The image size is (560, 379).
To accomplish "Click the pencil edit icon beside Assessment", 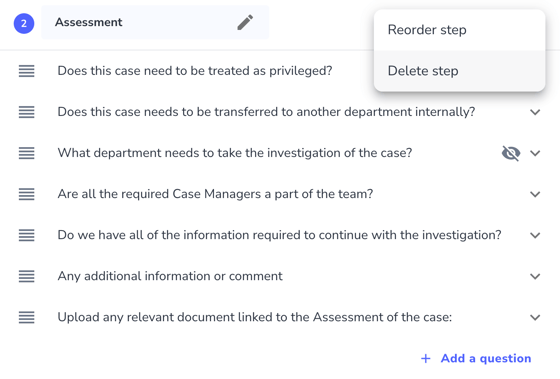I will pos(245,22).
